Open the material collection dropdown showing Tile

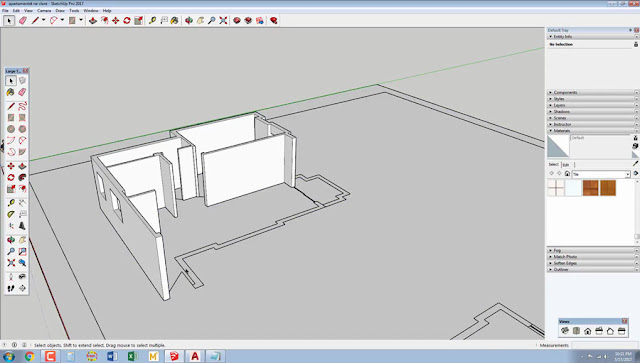coord(601,174)
